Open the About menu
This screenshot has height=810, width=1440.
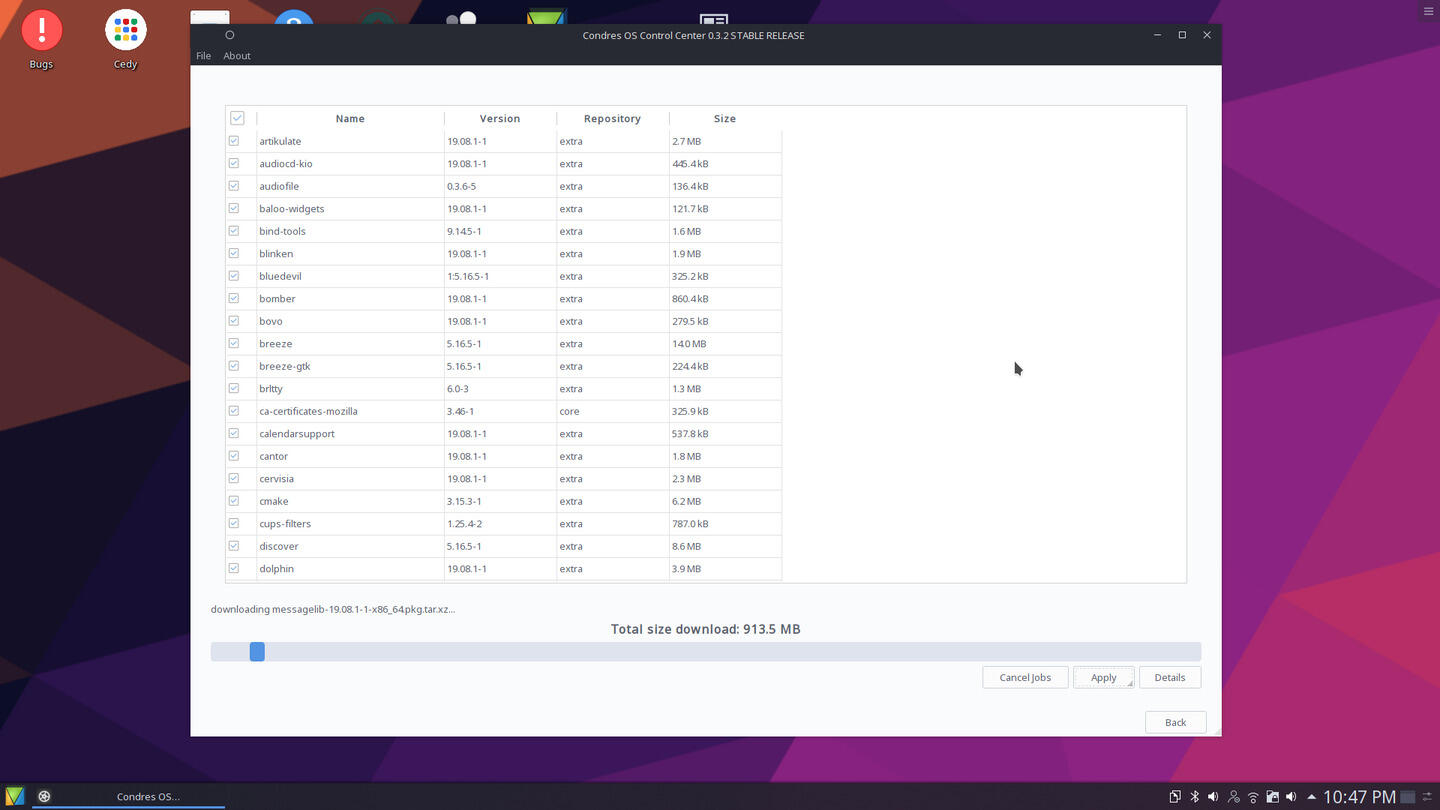(x=237, y=56)
